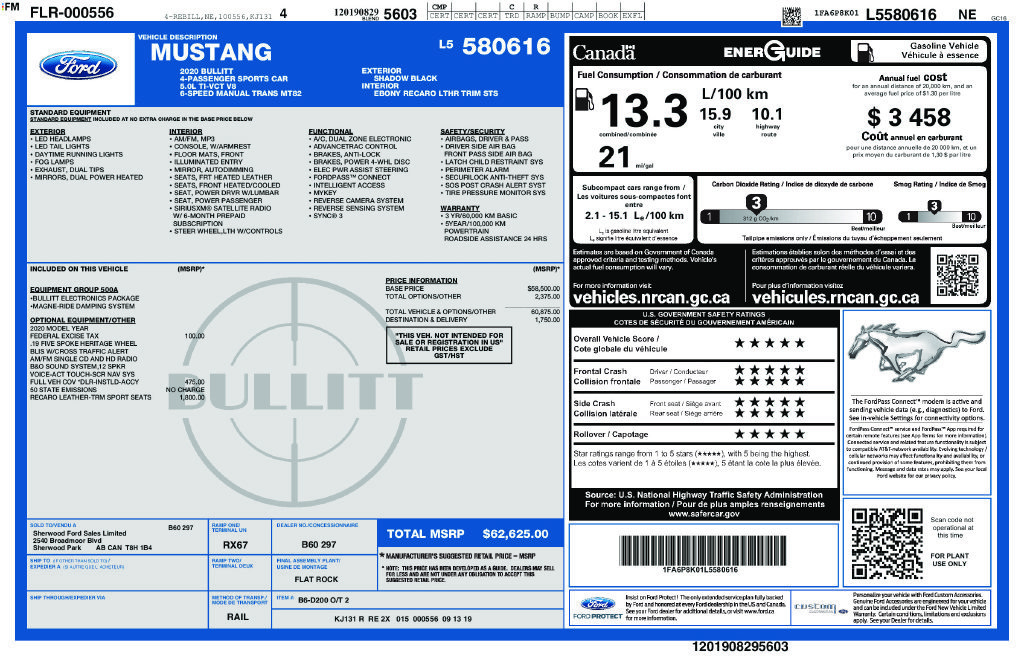This screenshot has width=1024, height=663.
Task: Click the fuel pump icon in Gasoline Vehicle badge
Action: point(865,52)
